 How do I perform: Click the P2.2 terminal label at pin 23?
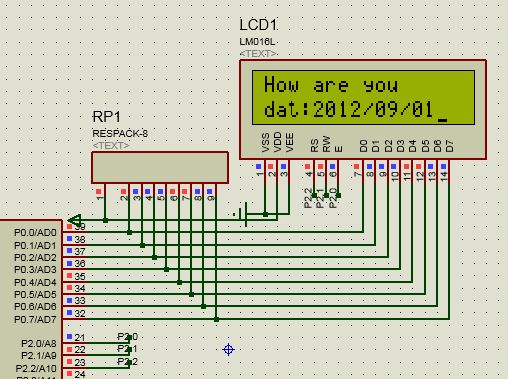click(x=127, y=361)
